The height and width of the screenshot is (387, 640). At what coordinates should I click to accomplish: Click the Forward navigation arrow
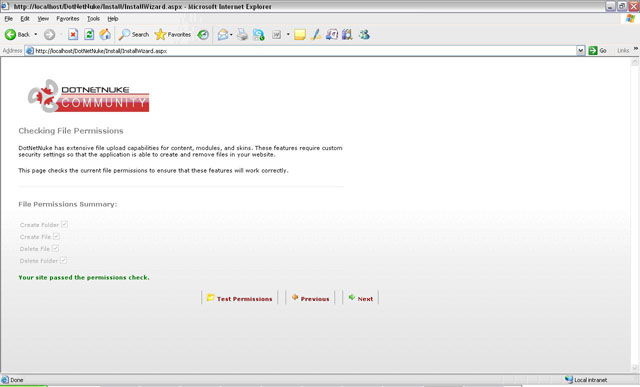tap(49, 35)
